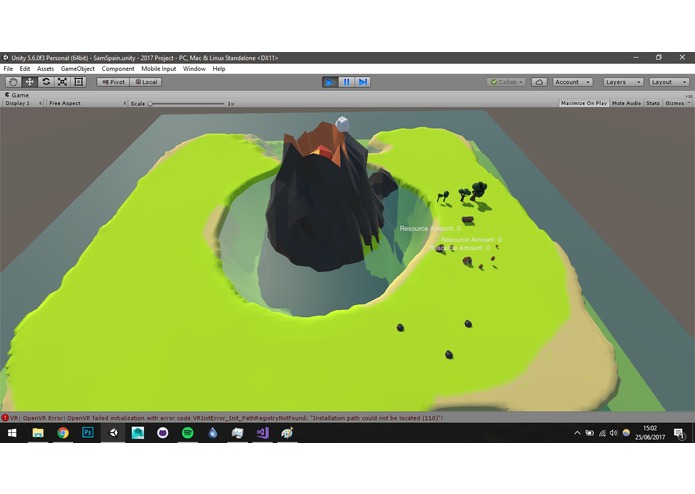This screenshot has height=494, width=695.
Task: Open Visual Studio from taskbar
Action: pos(262,433)
